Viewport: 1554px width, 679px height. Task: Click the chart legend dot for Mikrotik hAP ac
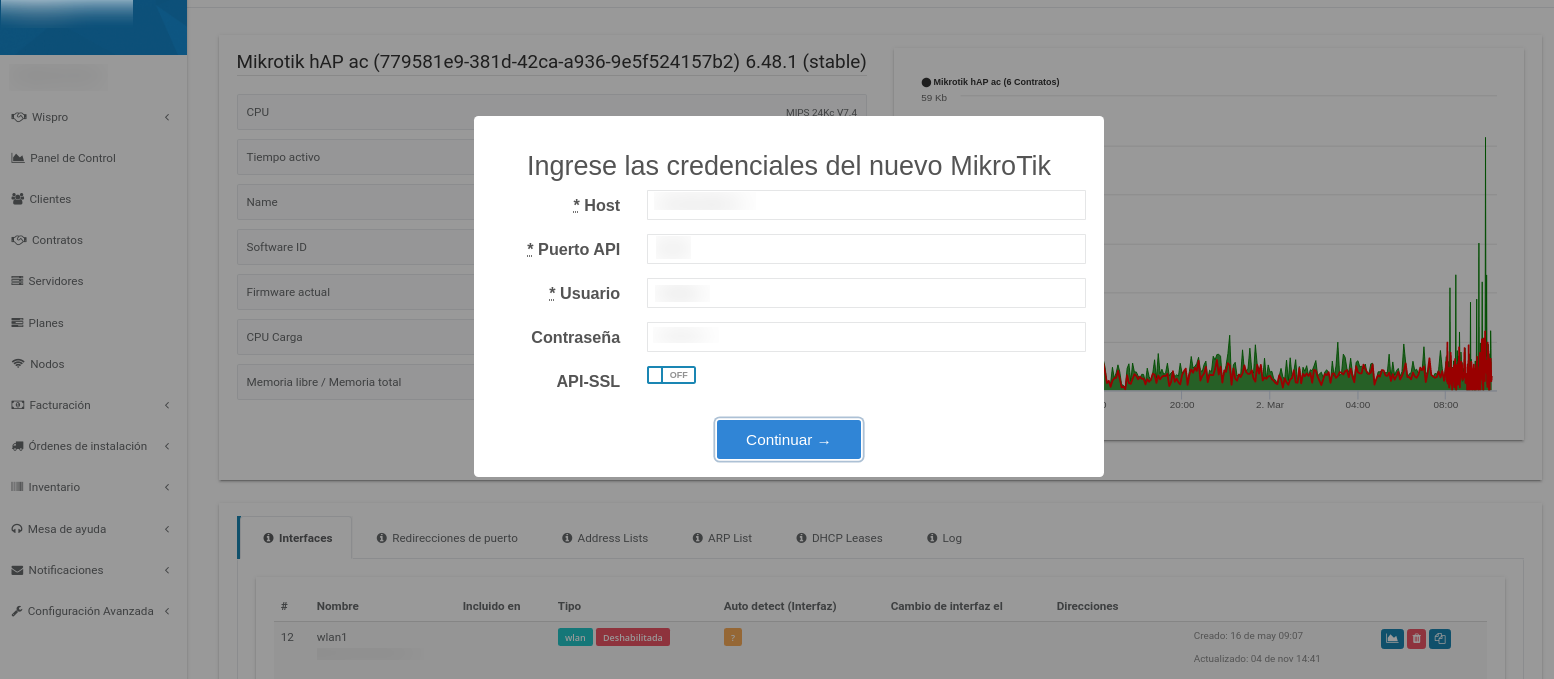point(926,82)
